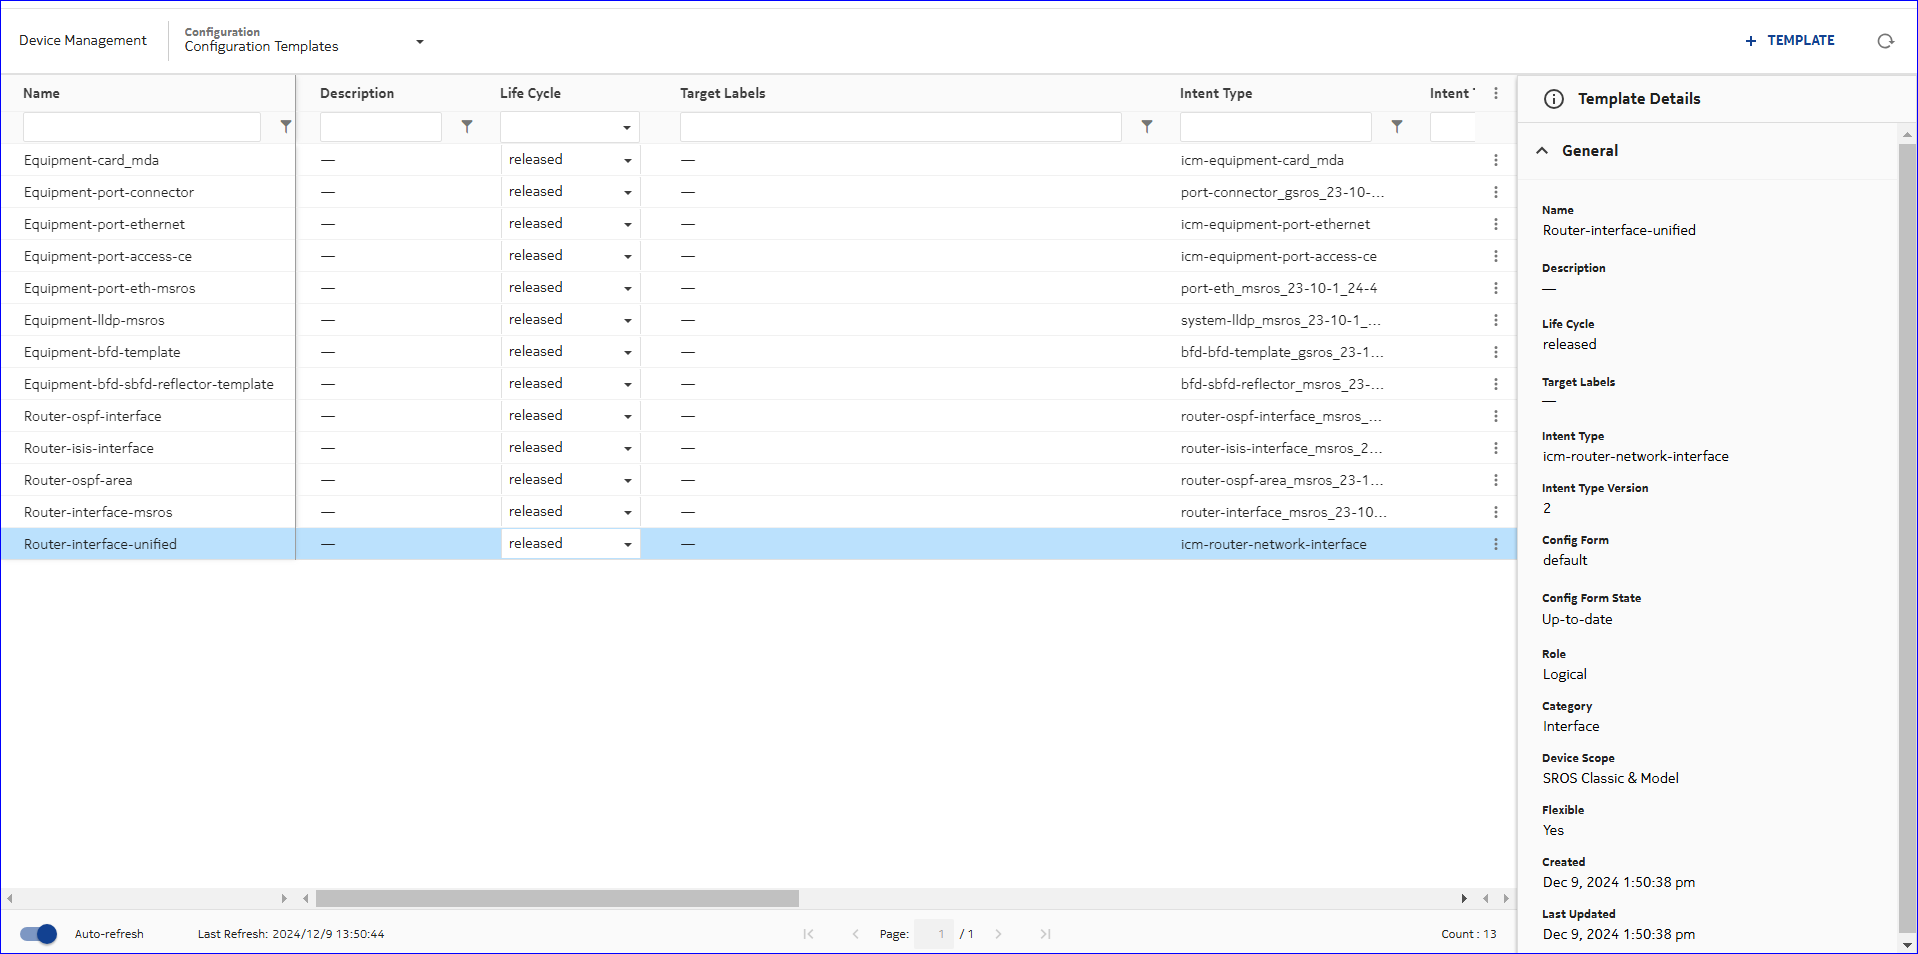1918x954 pixels.
Task: Open row actions for Equipment-card_mda
Action: [x=1496, y=160]
